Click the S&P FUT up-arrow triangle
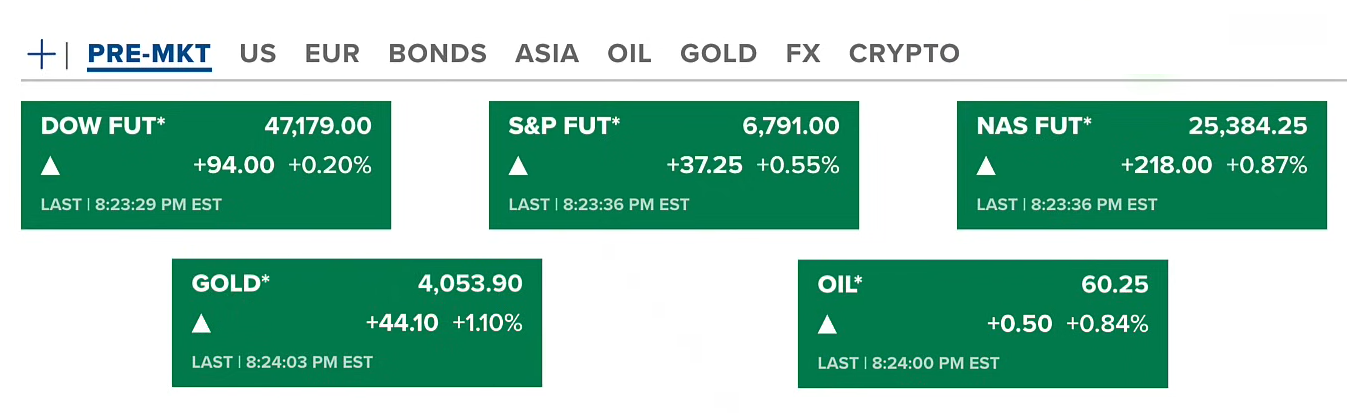 pyautogui.click(x=518, y=166)
